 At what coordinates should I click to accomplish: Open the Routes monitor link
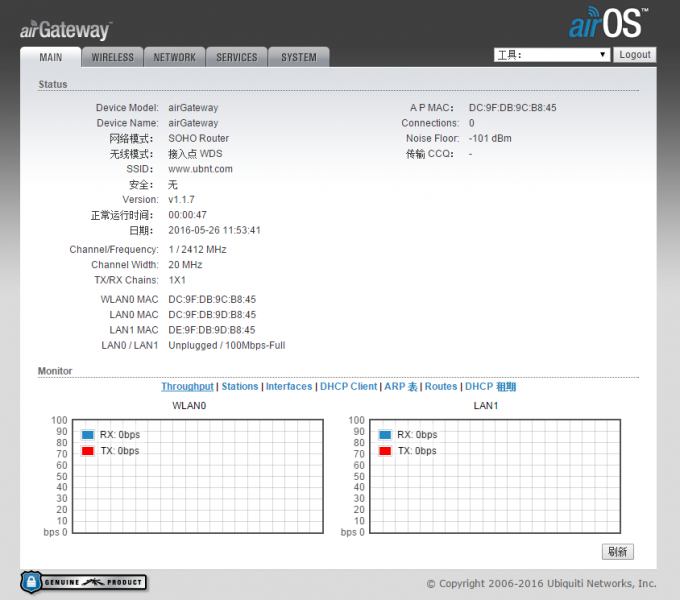coord(441,387)
